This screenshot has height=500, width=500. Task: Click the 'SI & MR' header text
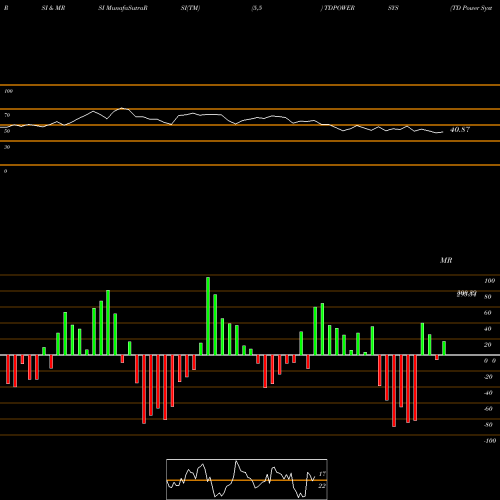point(53,8)
